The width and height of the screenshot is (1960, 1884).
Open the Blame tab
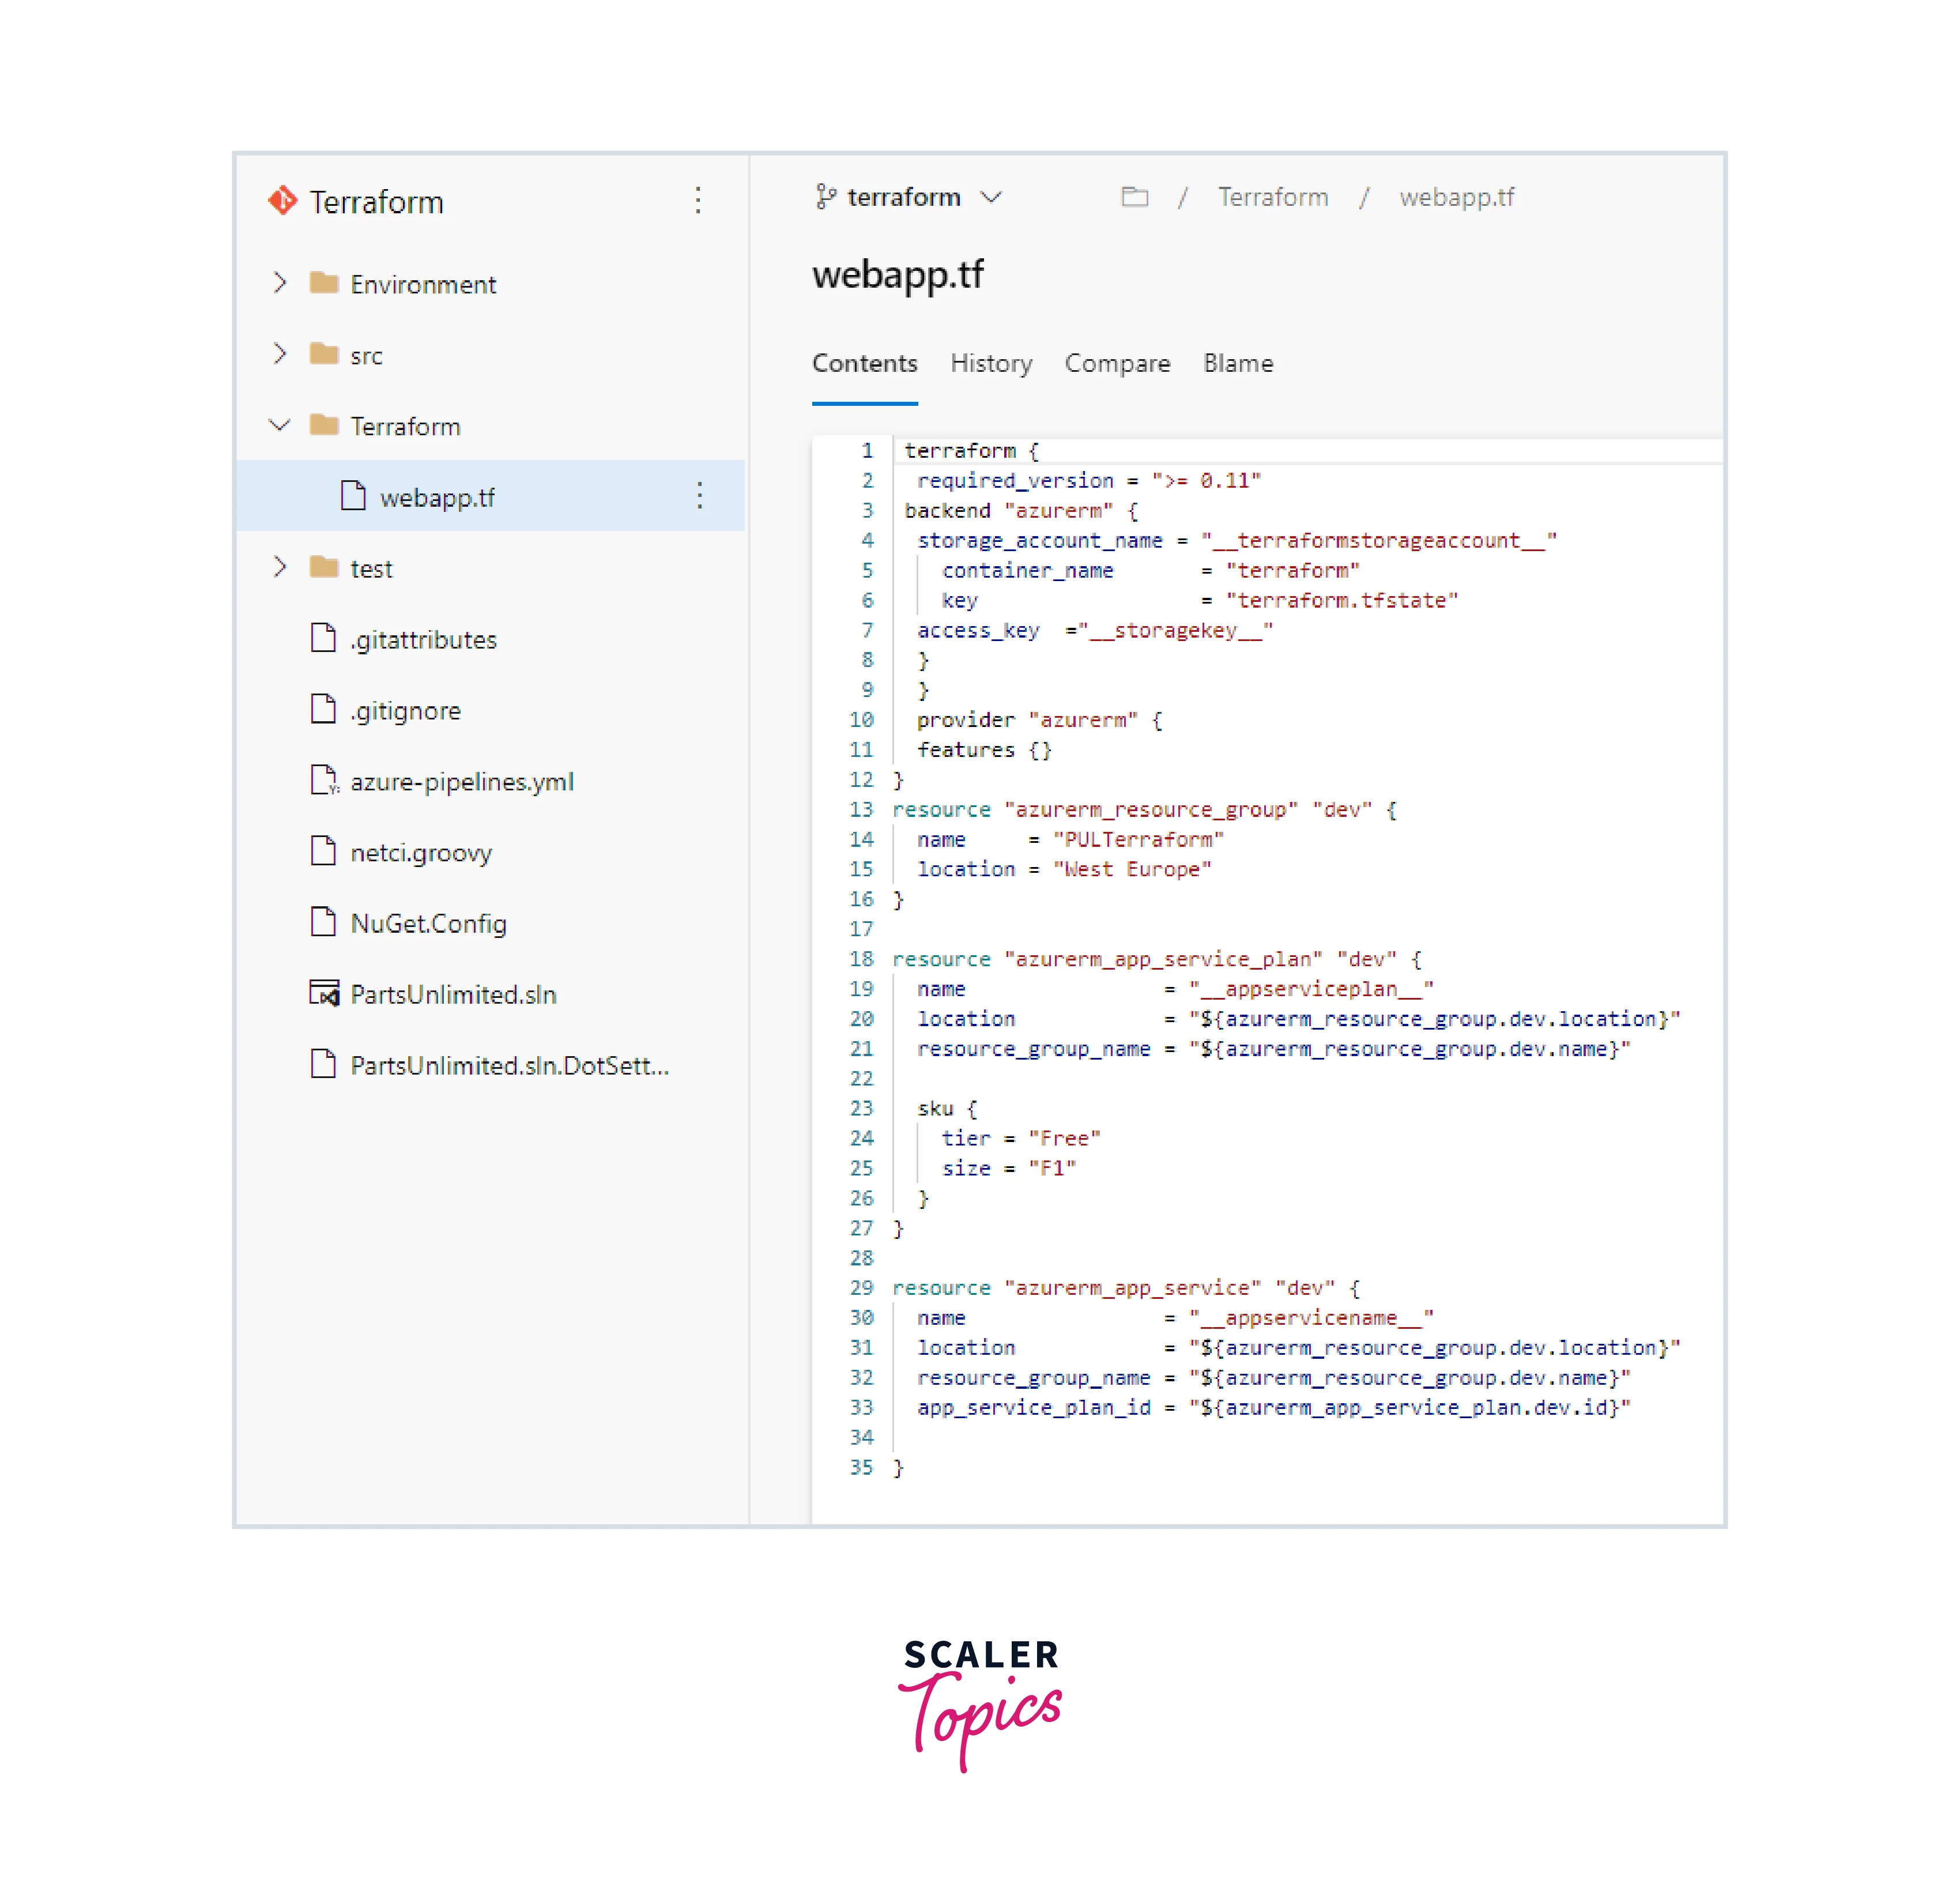click(1237, 363)
